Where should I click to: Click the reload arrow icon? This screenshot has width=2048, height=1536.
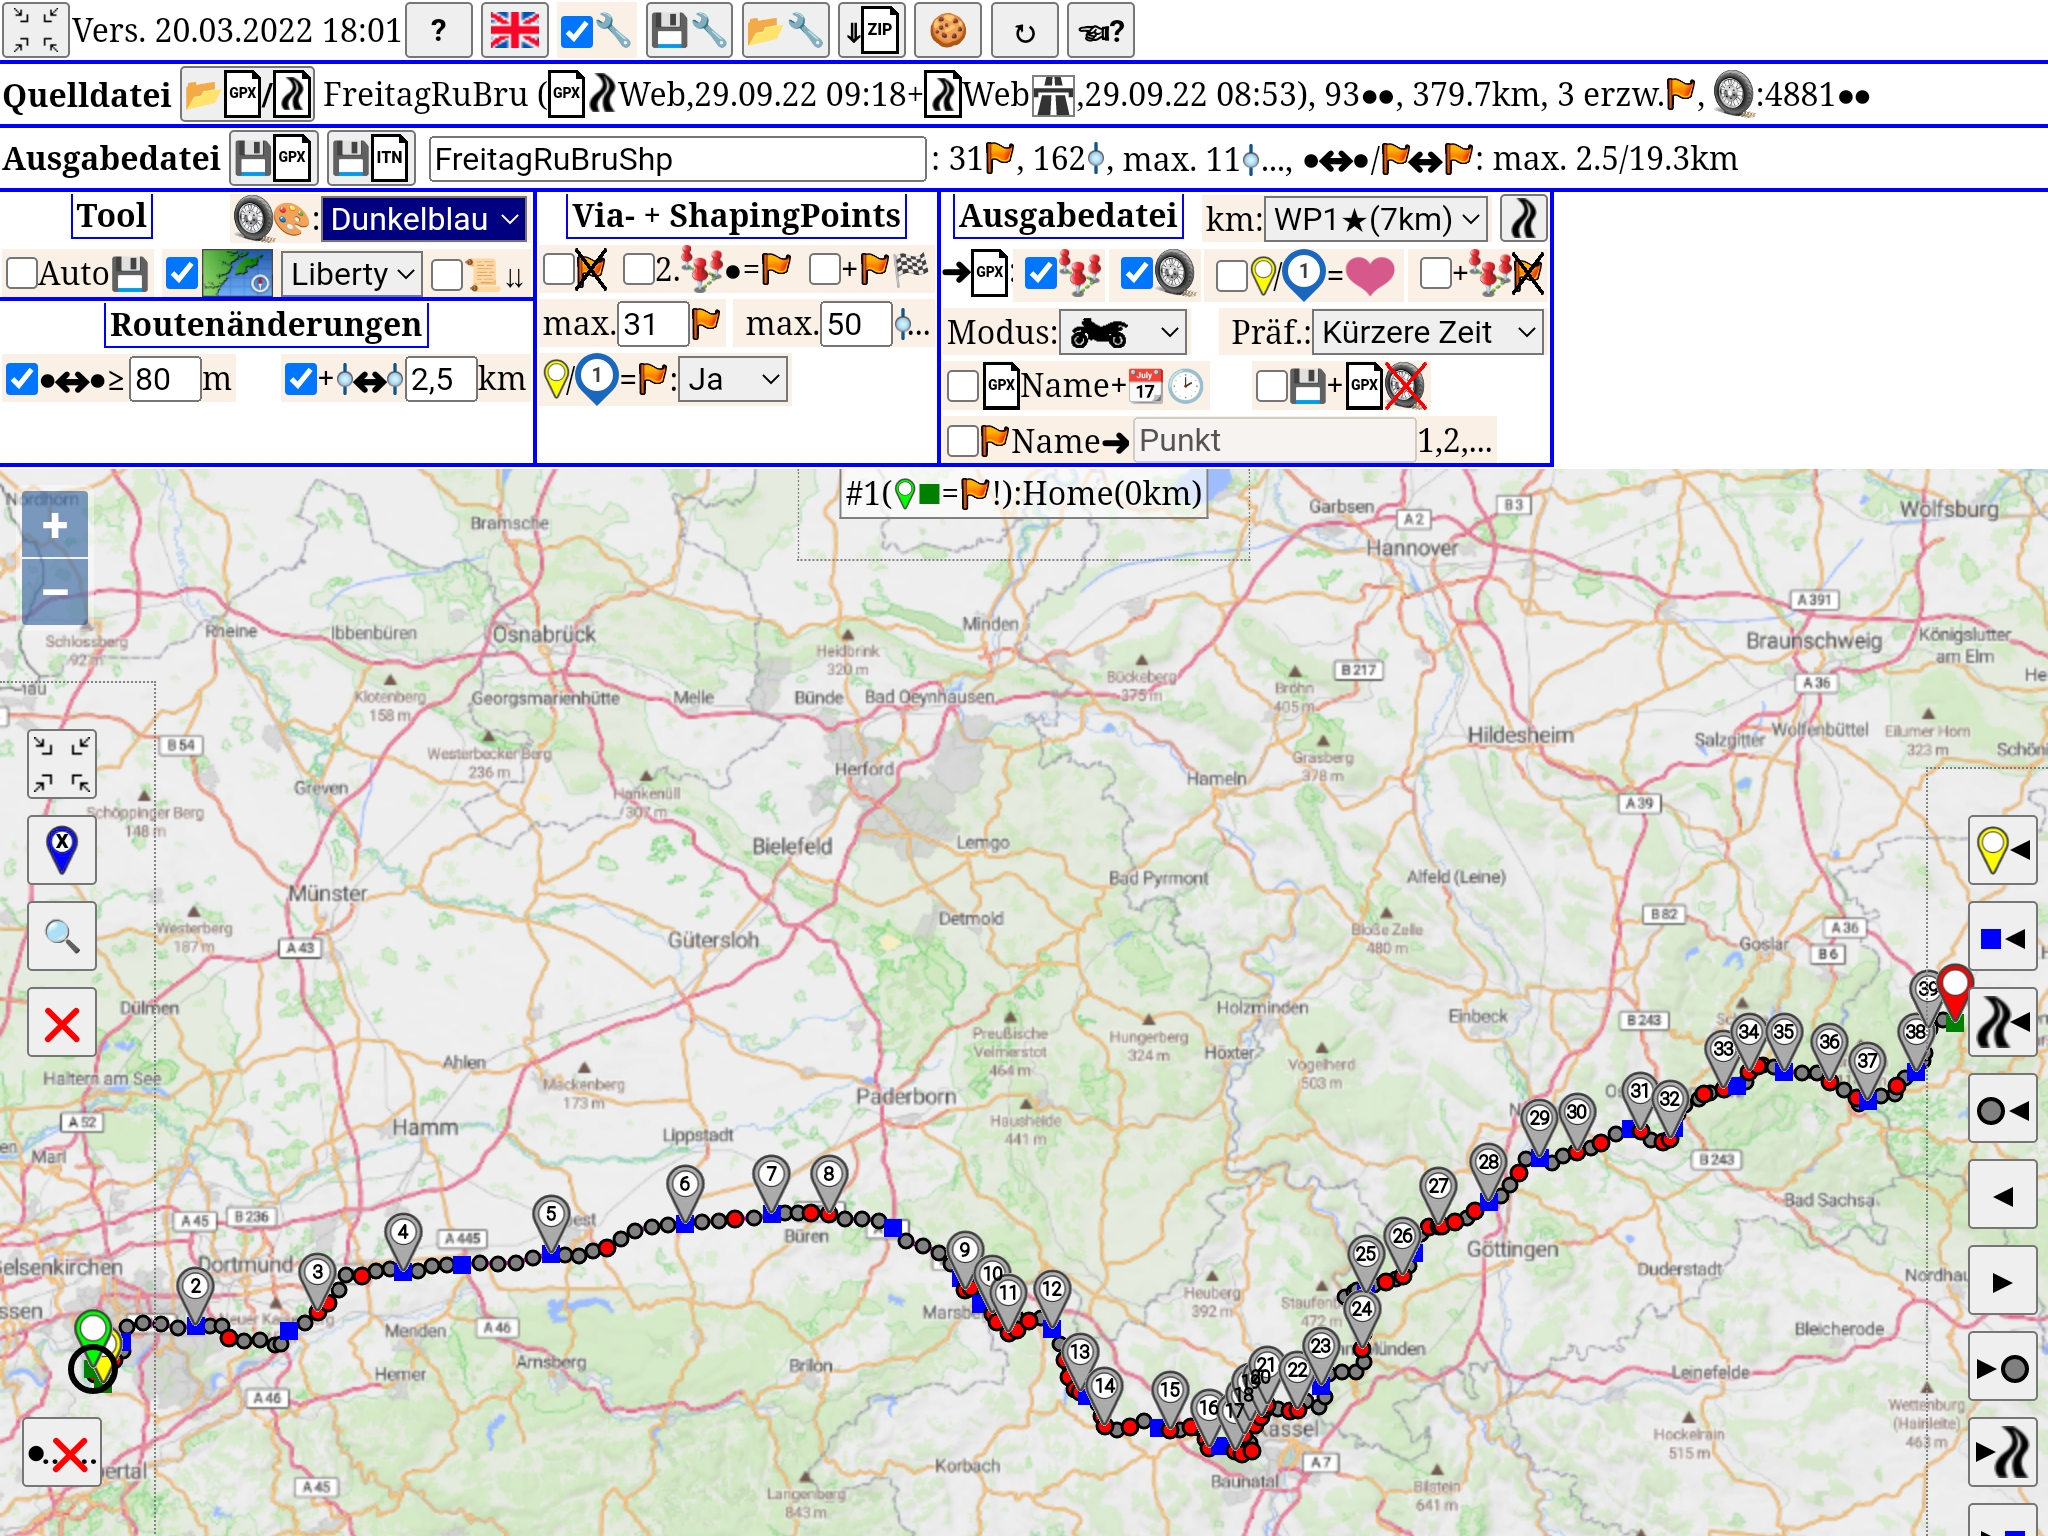tap(1024, 32)
